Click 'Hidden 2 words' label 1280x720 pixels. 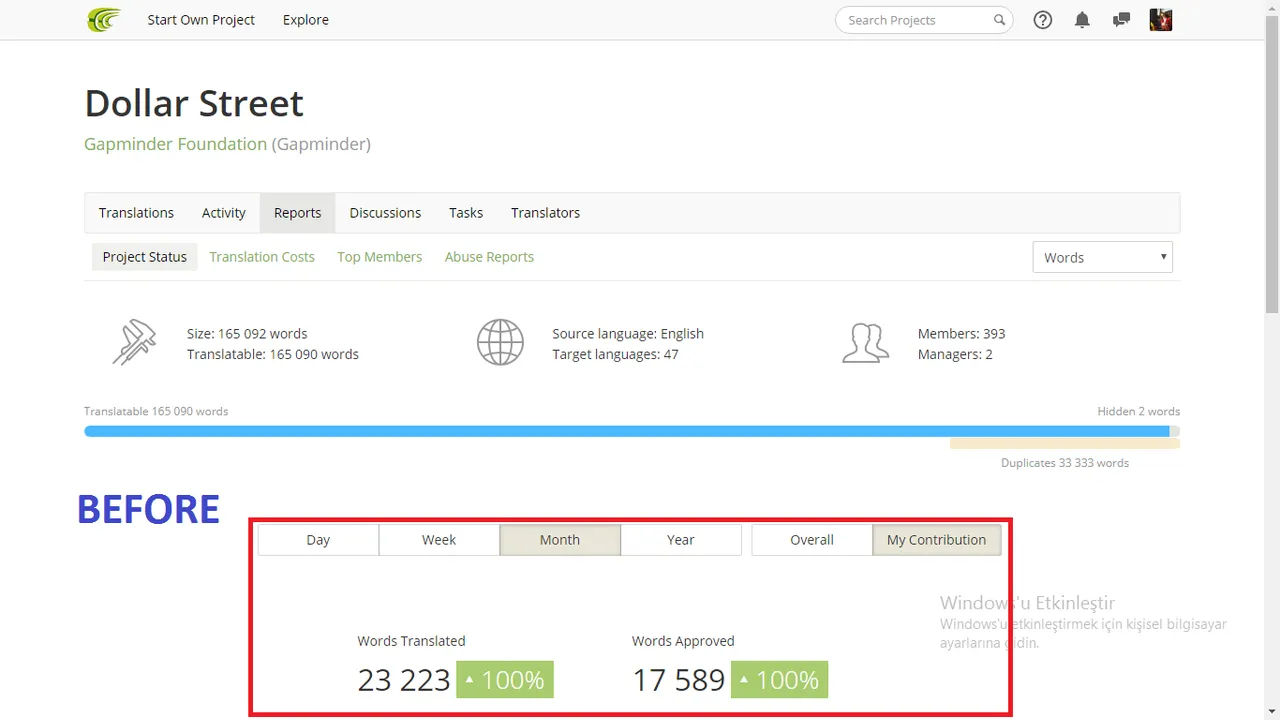1138,411
